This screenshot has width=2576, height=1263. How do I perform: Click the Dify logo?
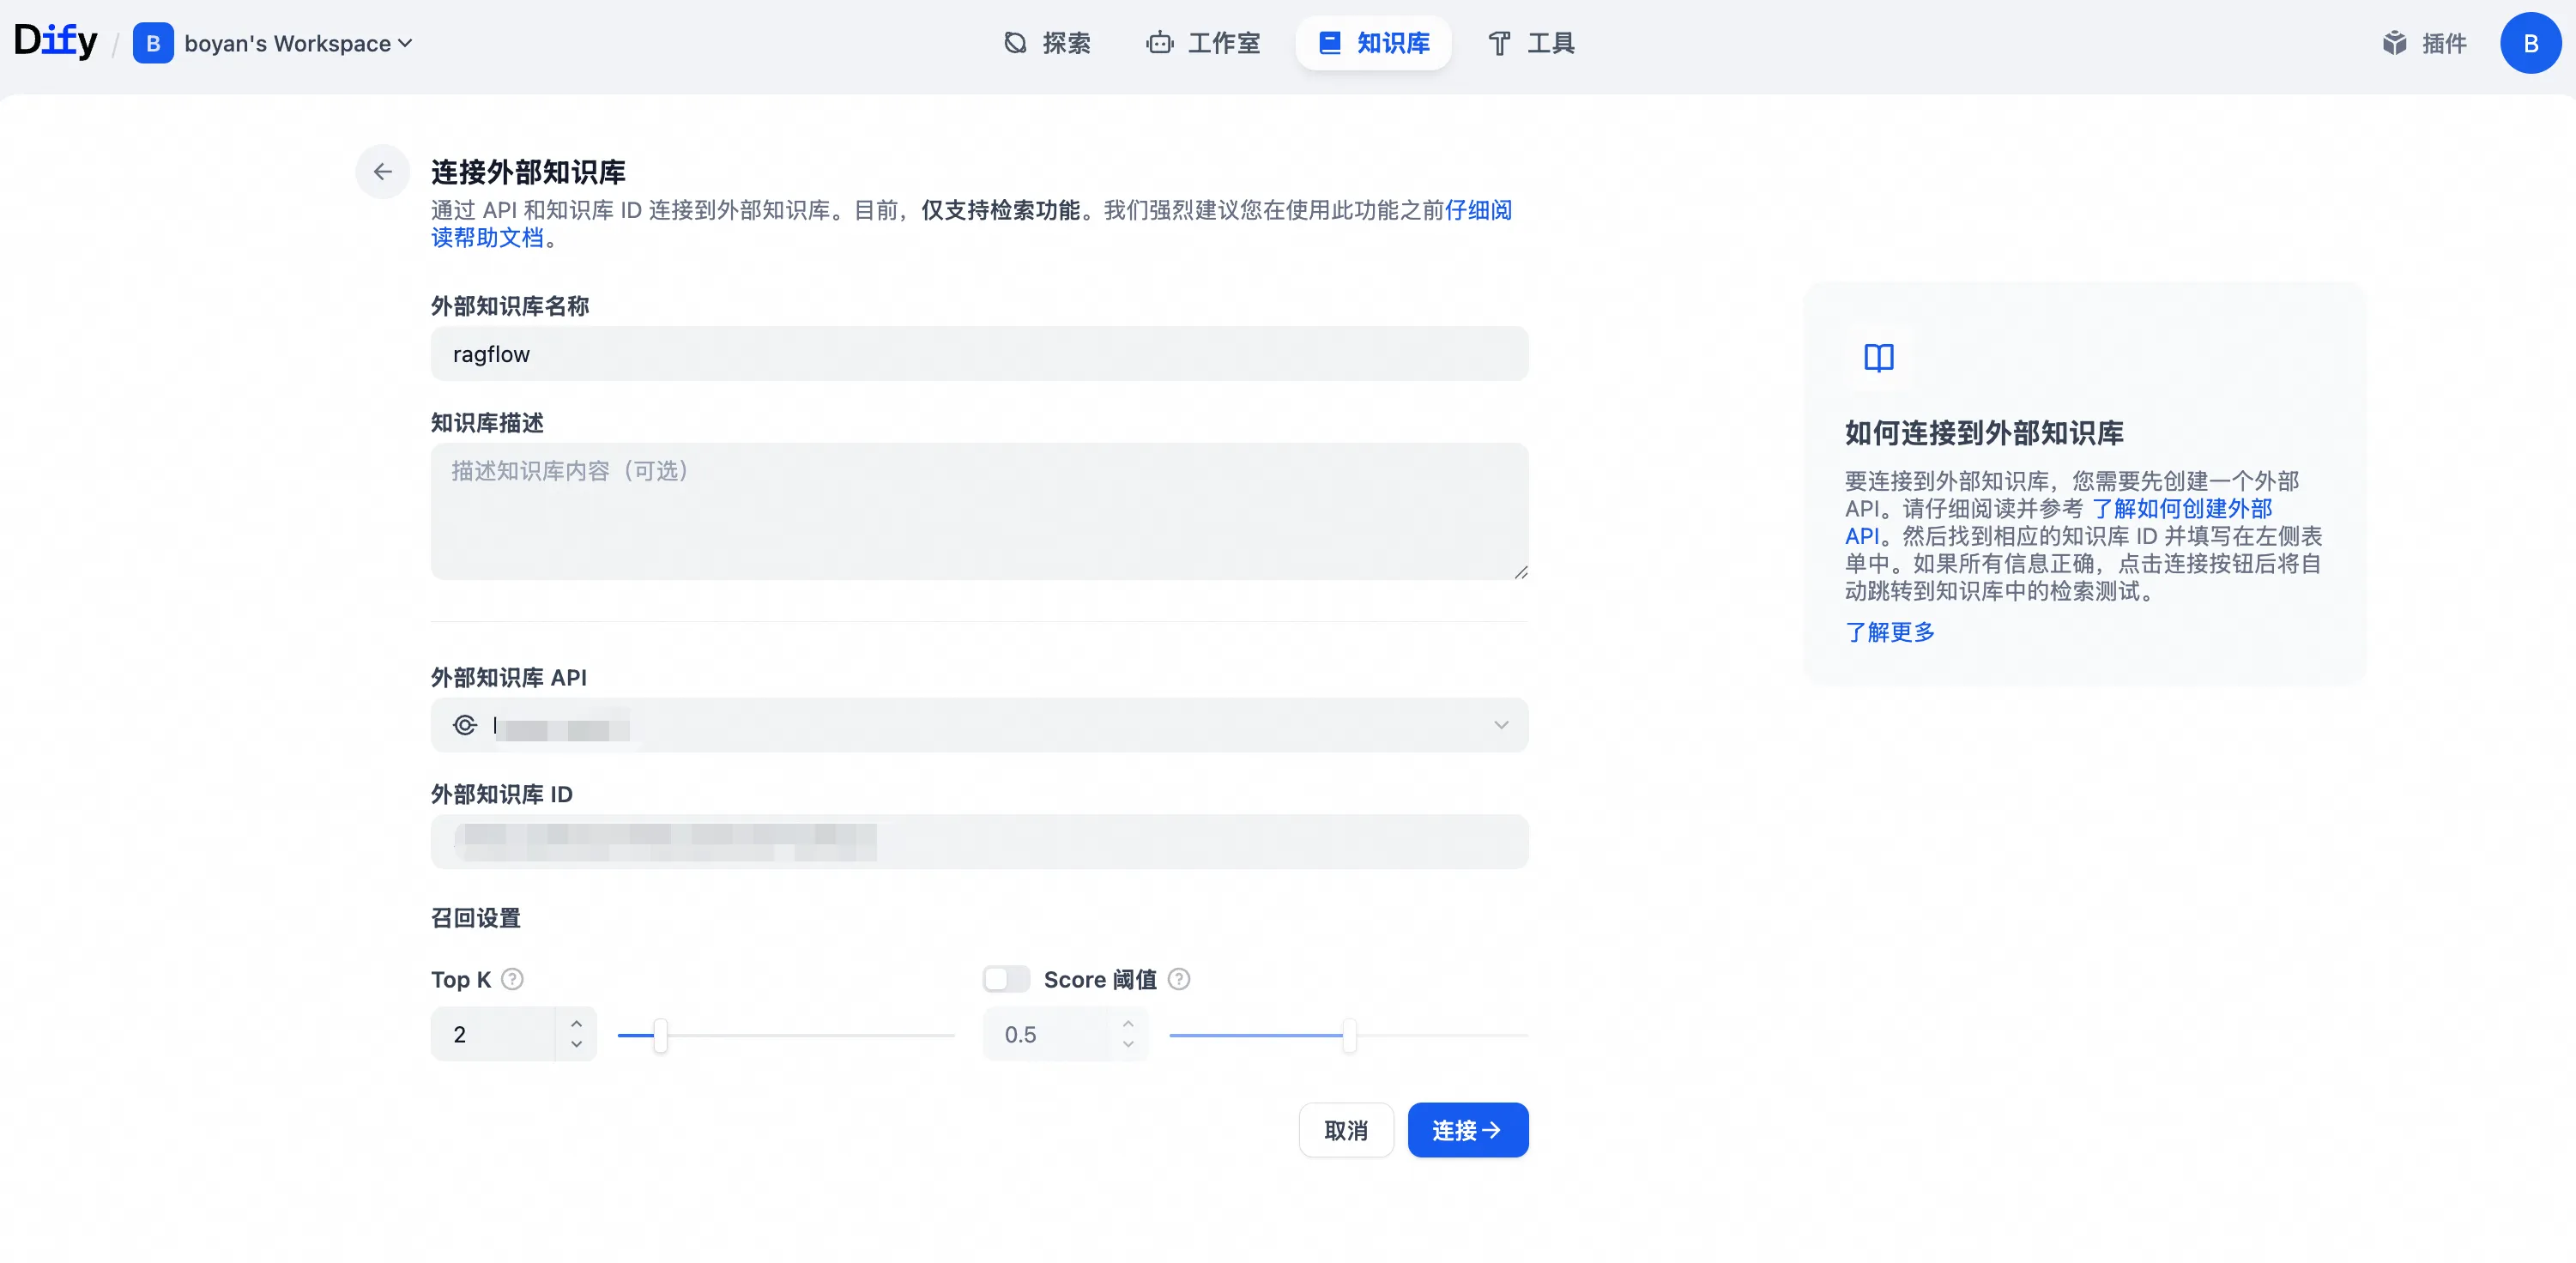55,42
